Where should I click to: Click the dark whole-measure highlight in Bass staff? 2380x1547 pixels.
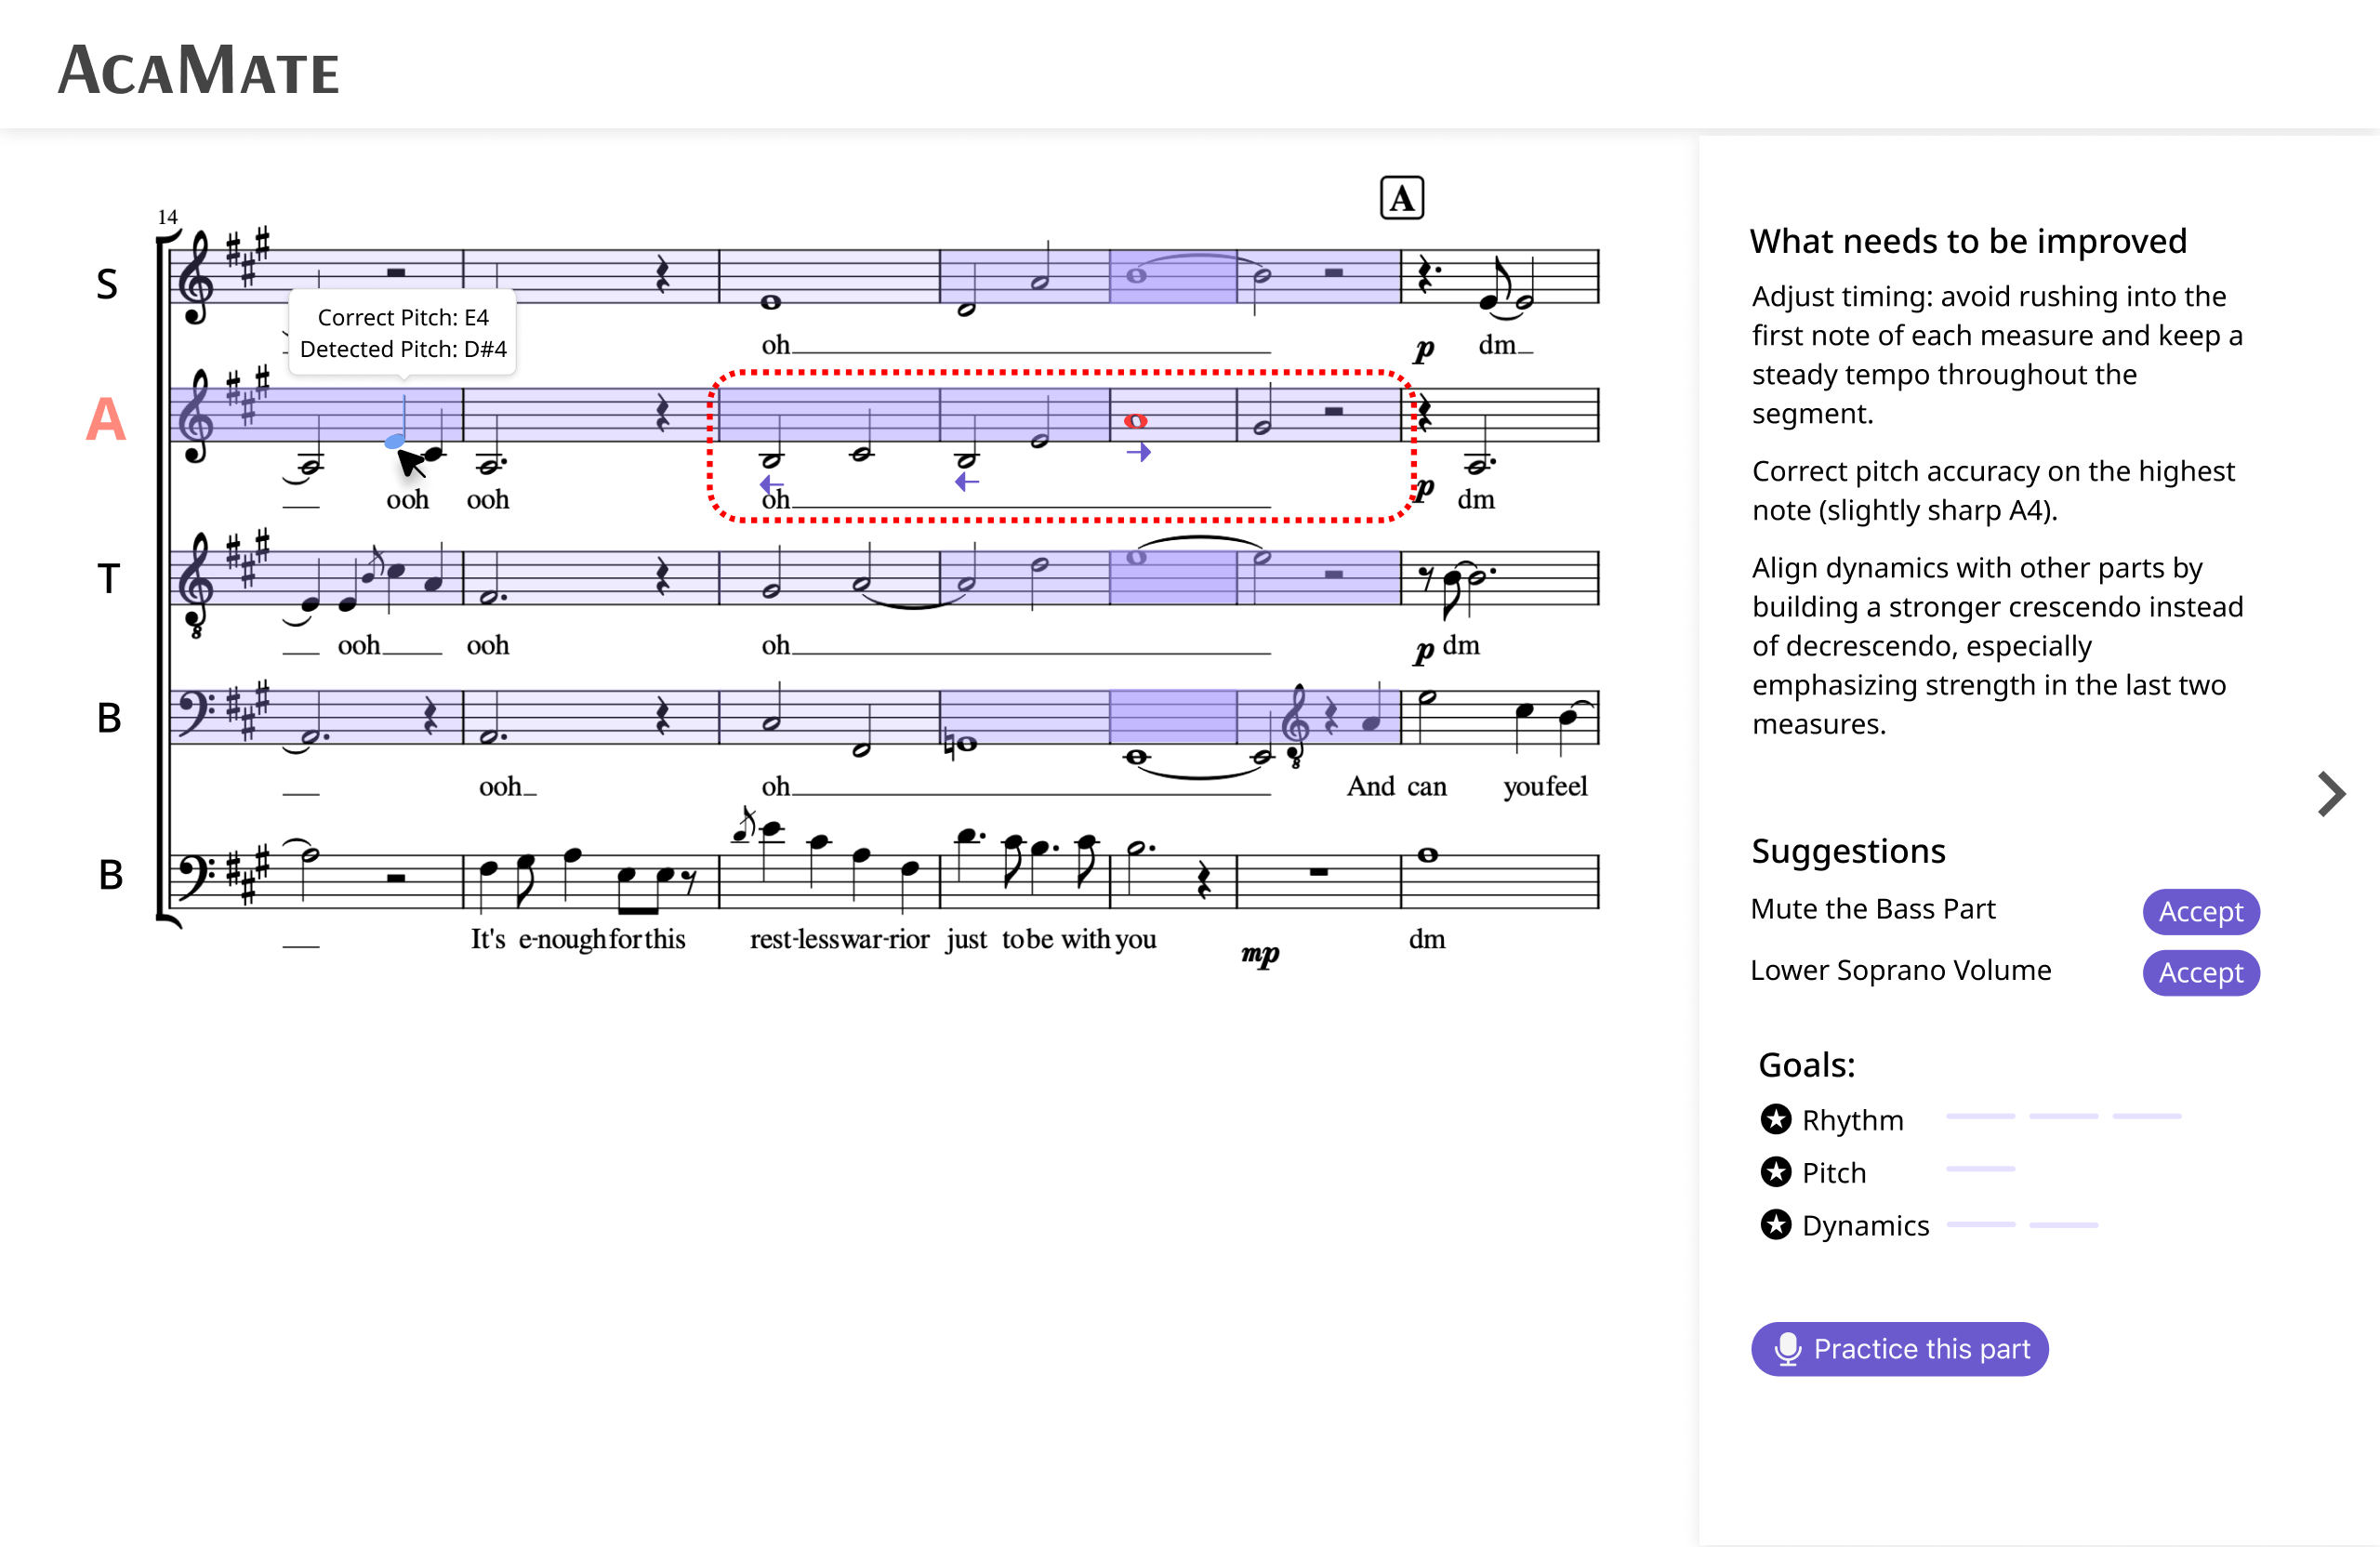(1173, 716)
